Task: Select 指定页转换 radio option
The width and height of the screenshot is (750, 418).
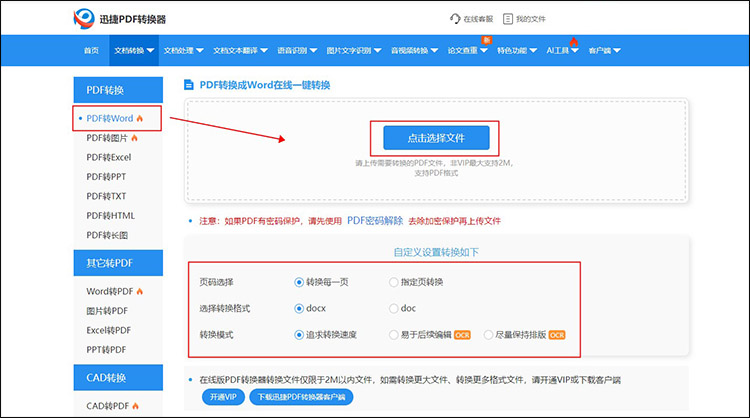Action: (x=393, y=282)
